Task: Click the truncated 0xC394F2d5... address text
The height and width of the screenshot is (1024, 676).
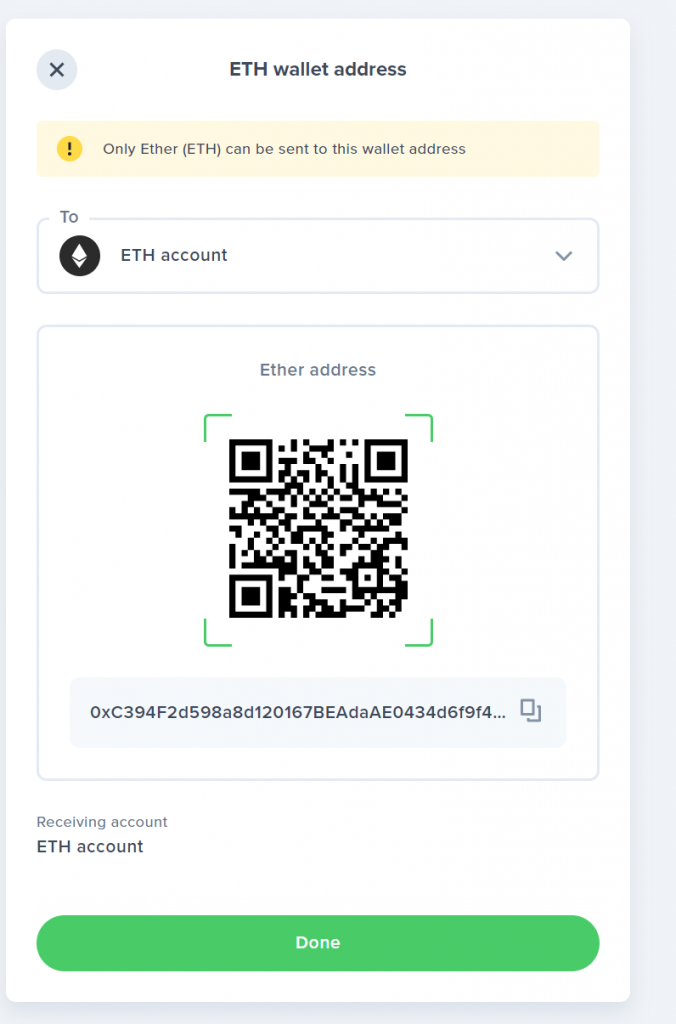Action: point(298,712)
